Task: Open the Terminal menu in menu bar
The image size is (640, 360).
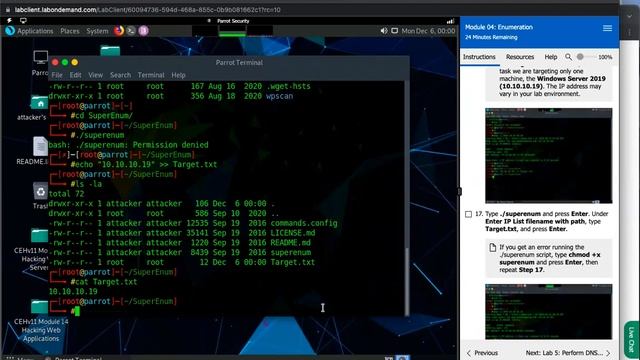Action: (151, 75)
